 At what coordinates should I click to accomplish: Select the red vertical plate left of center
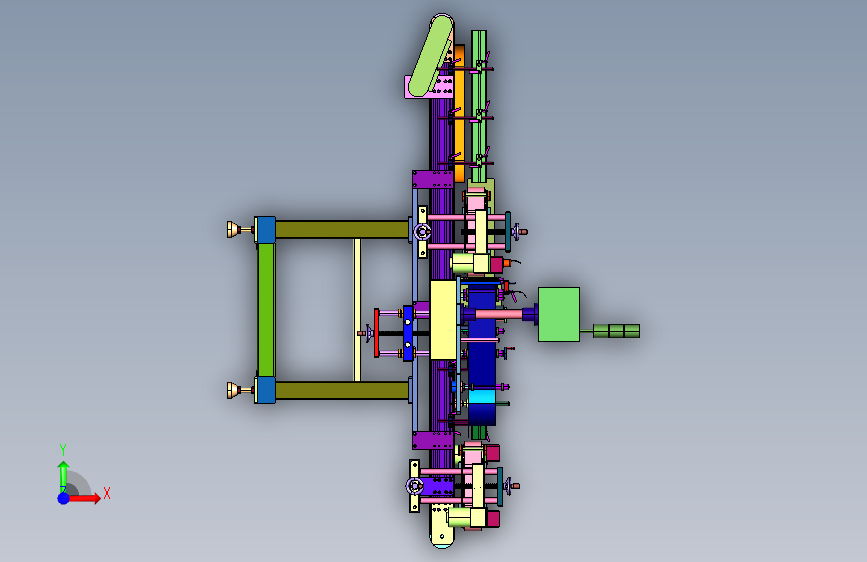[377, 333]
